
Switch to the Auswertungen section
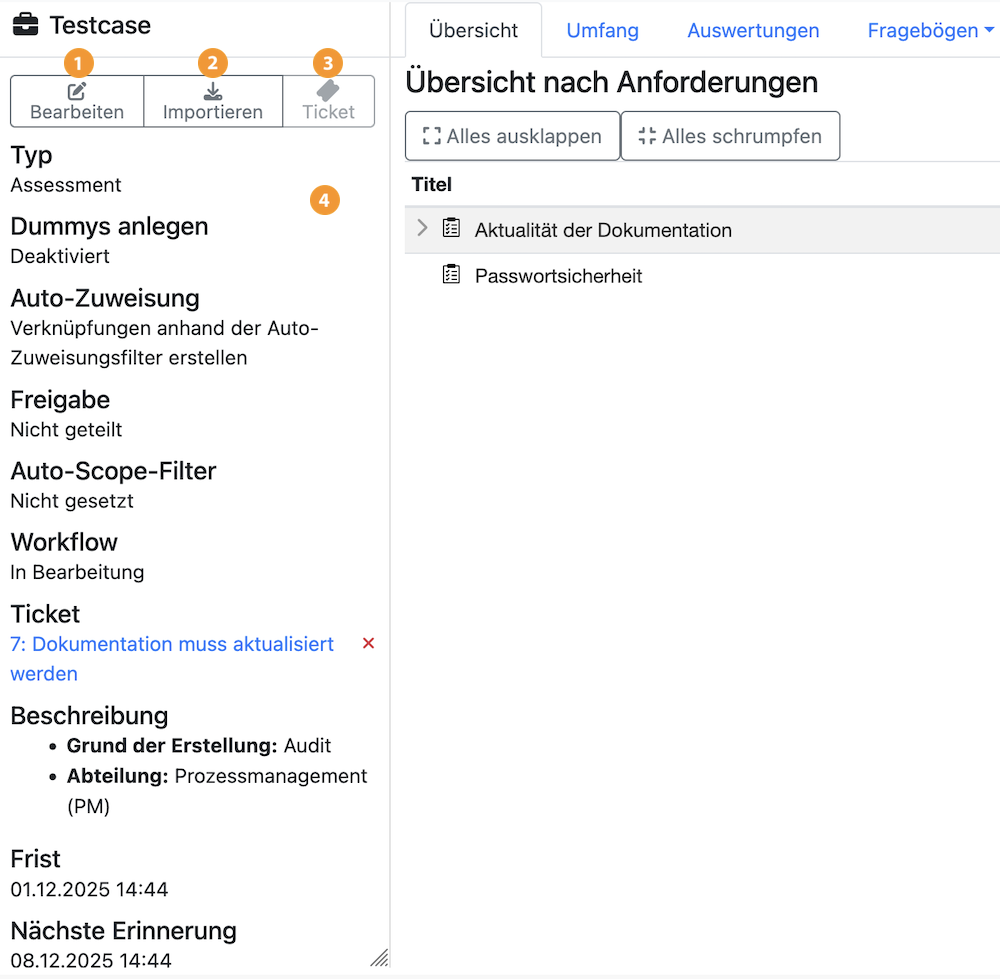pos(753,30)
